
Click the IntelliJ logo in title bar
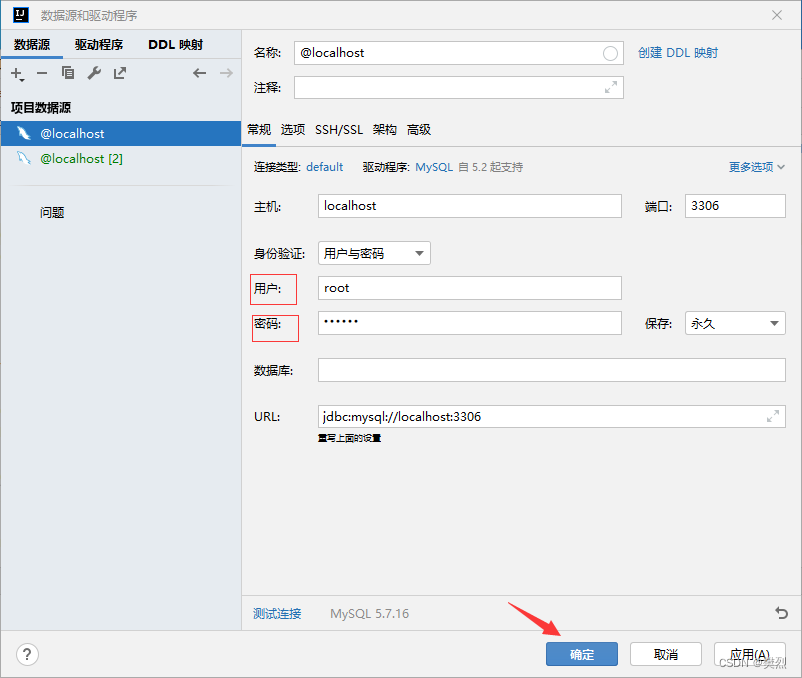pos(21,15)
